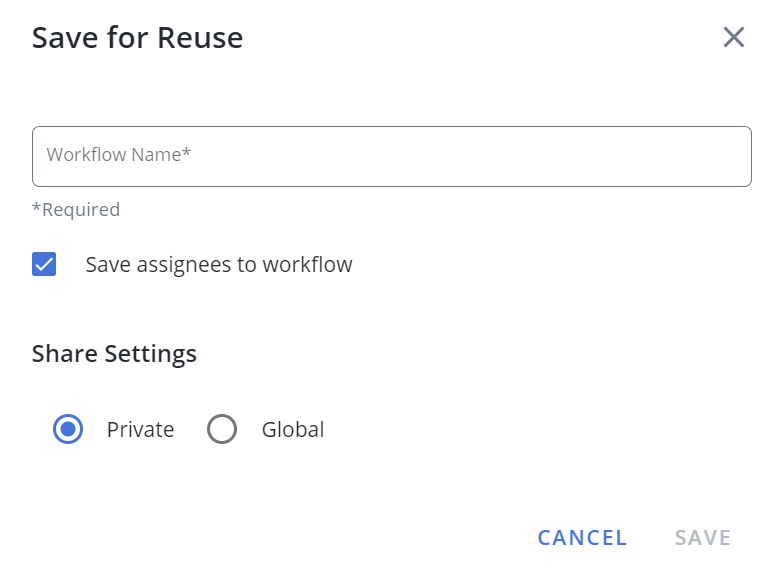Click the Save for Reuse title text

(138, 38)
